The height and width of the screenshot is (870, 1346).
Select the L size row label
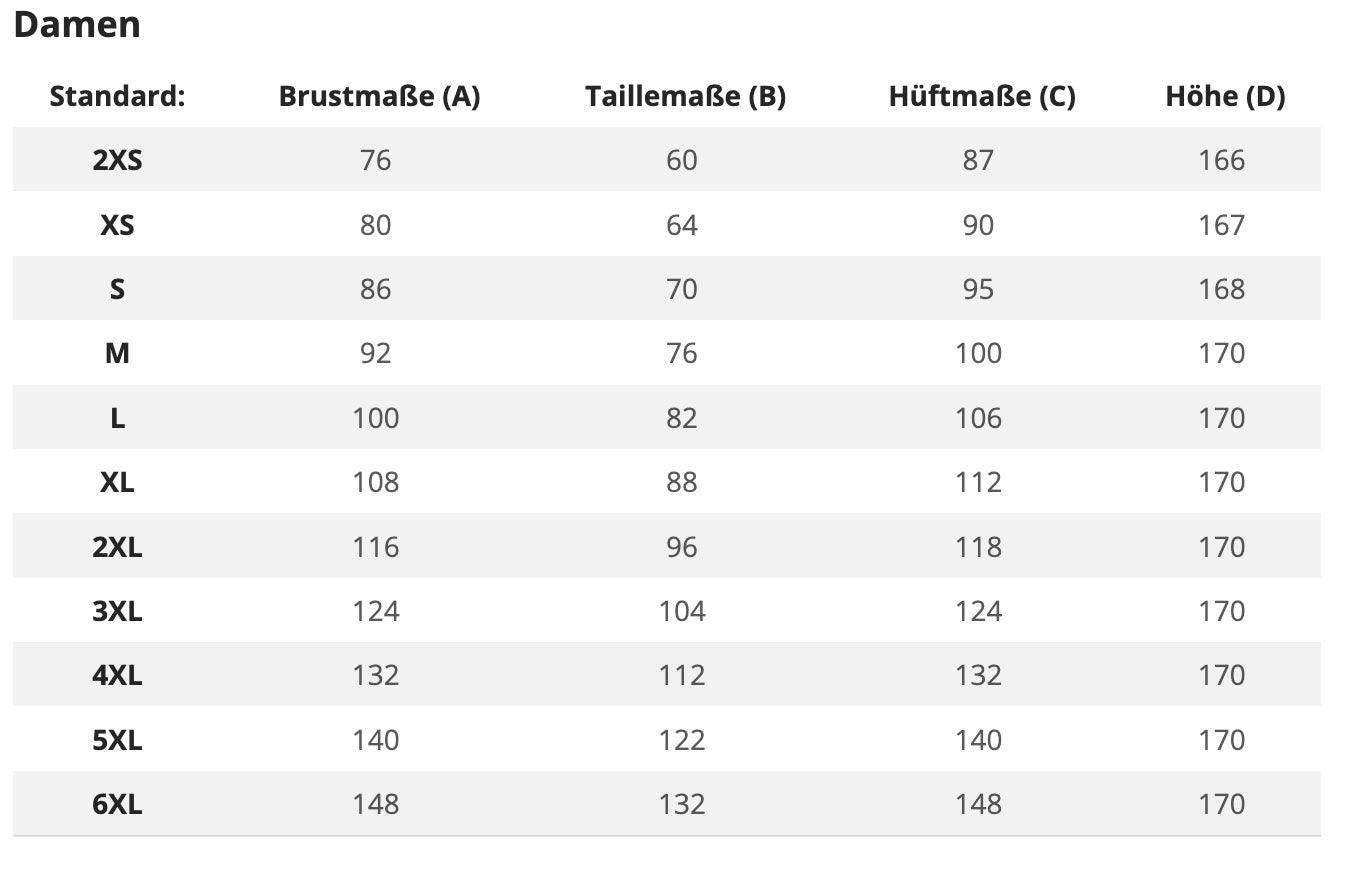(117, 418)
